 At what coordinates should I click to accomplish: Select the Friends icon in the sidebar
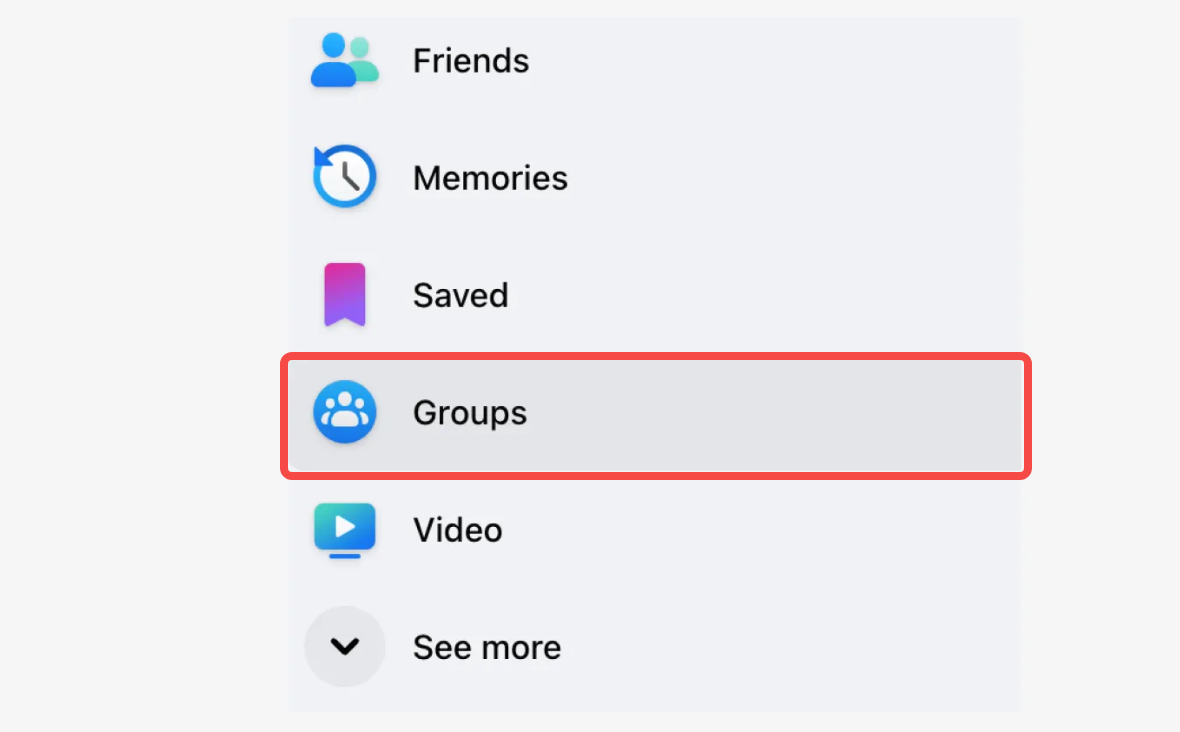click(344, 60)
